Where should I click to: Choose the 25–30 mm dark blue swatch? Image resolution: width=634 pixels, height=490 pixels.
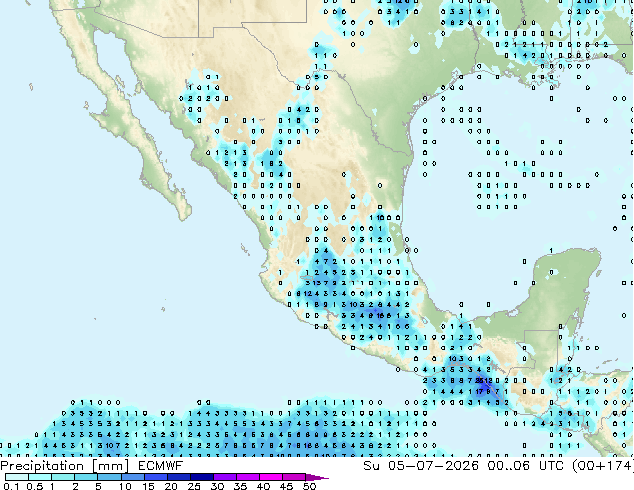pos(201,477)
